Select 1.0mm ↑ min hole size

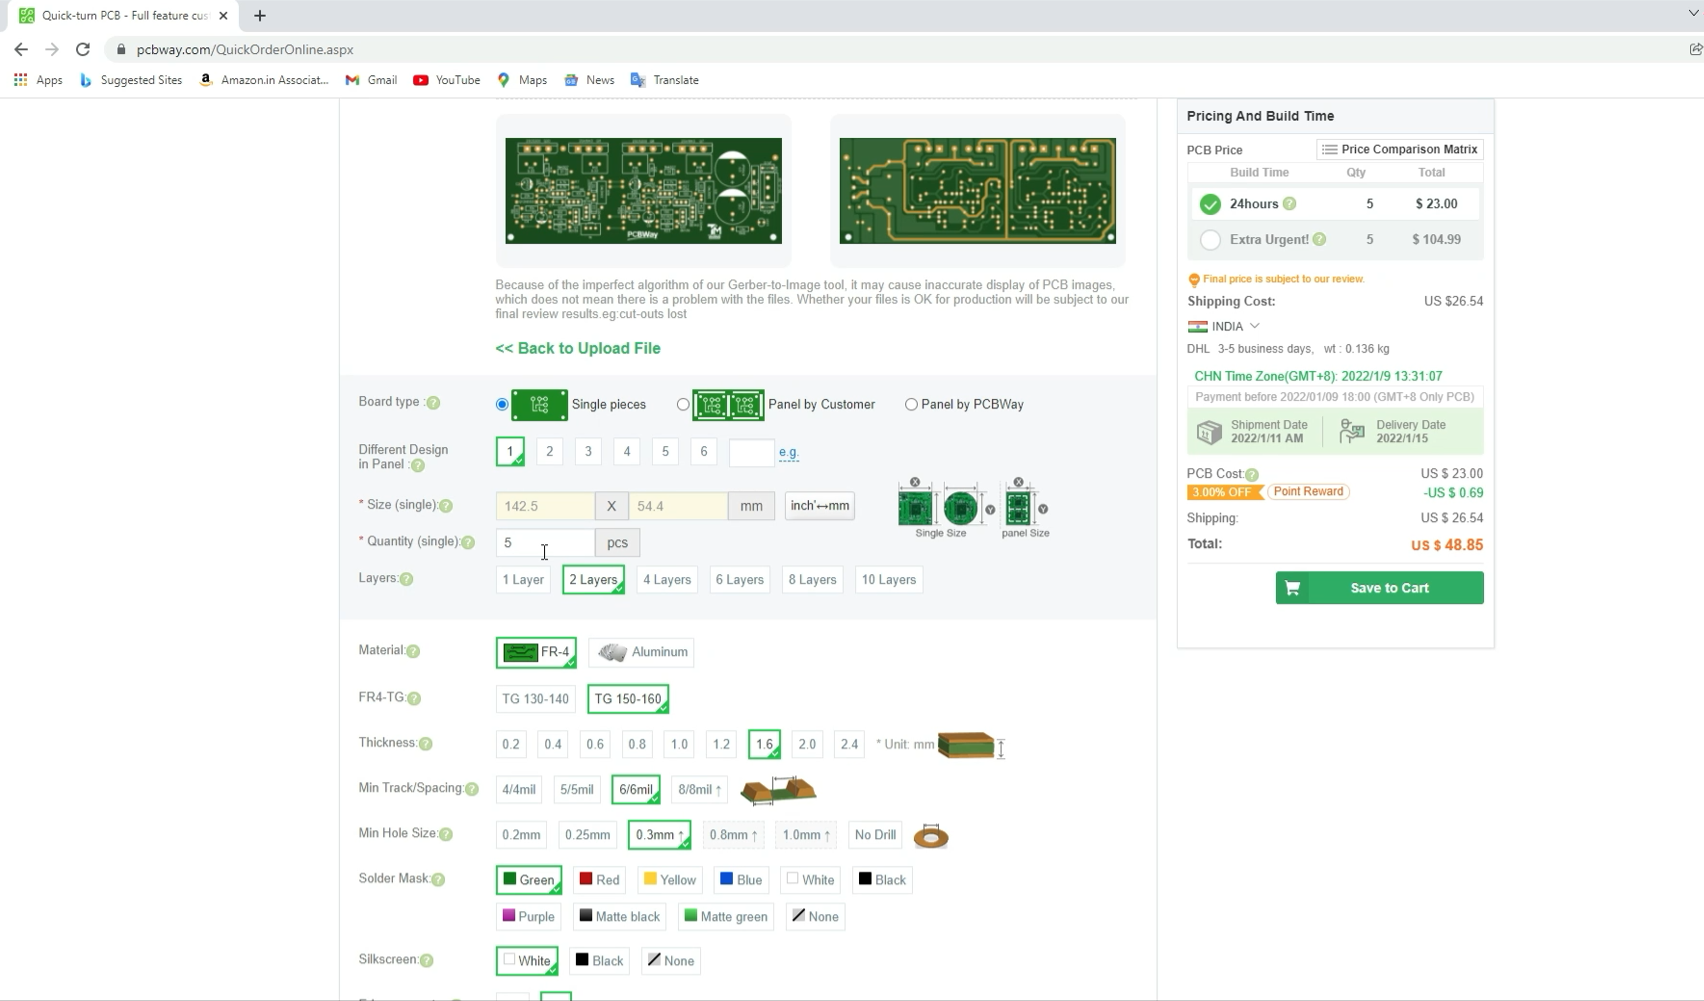pyautogui.click(x=806, y=835)
